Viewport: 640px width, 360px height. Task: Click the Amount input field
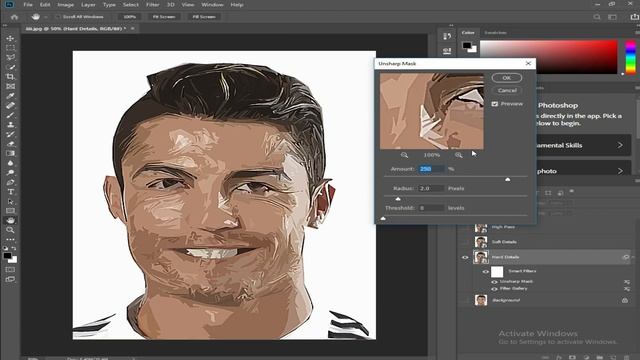coord(431,169)
